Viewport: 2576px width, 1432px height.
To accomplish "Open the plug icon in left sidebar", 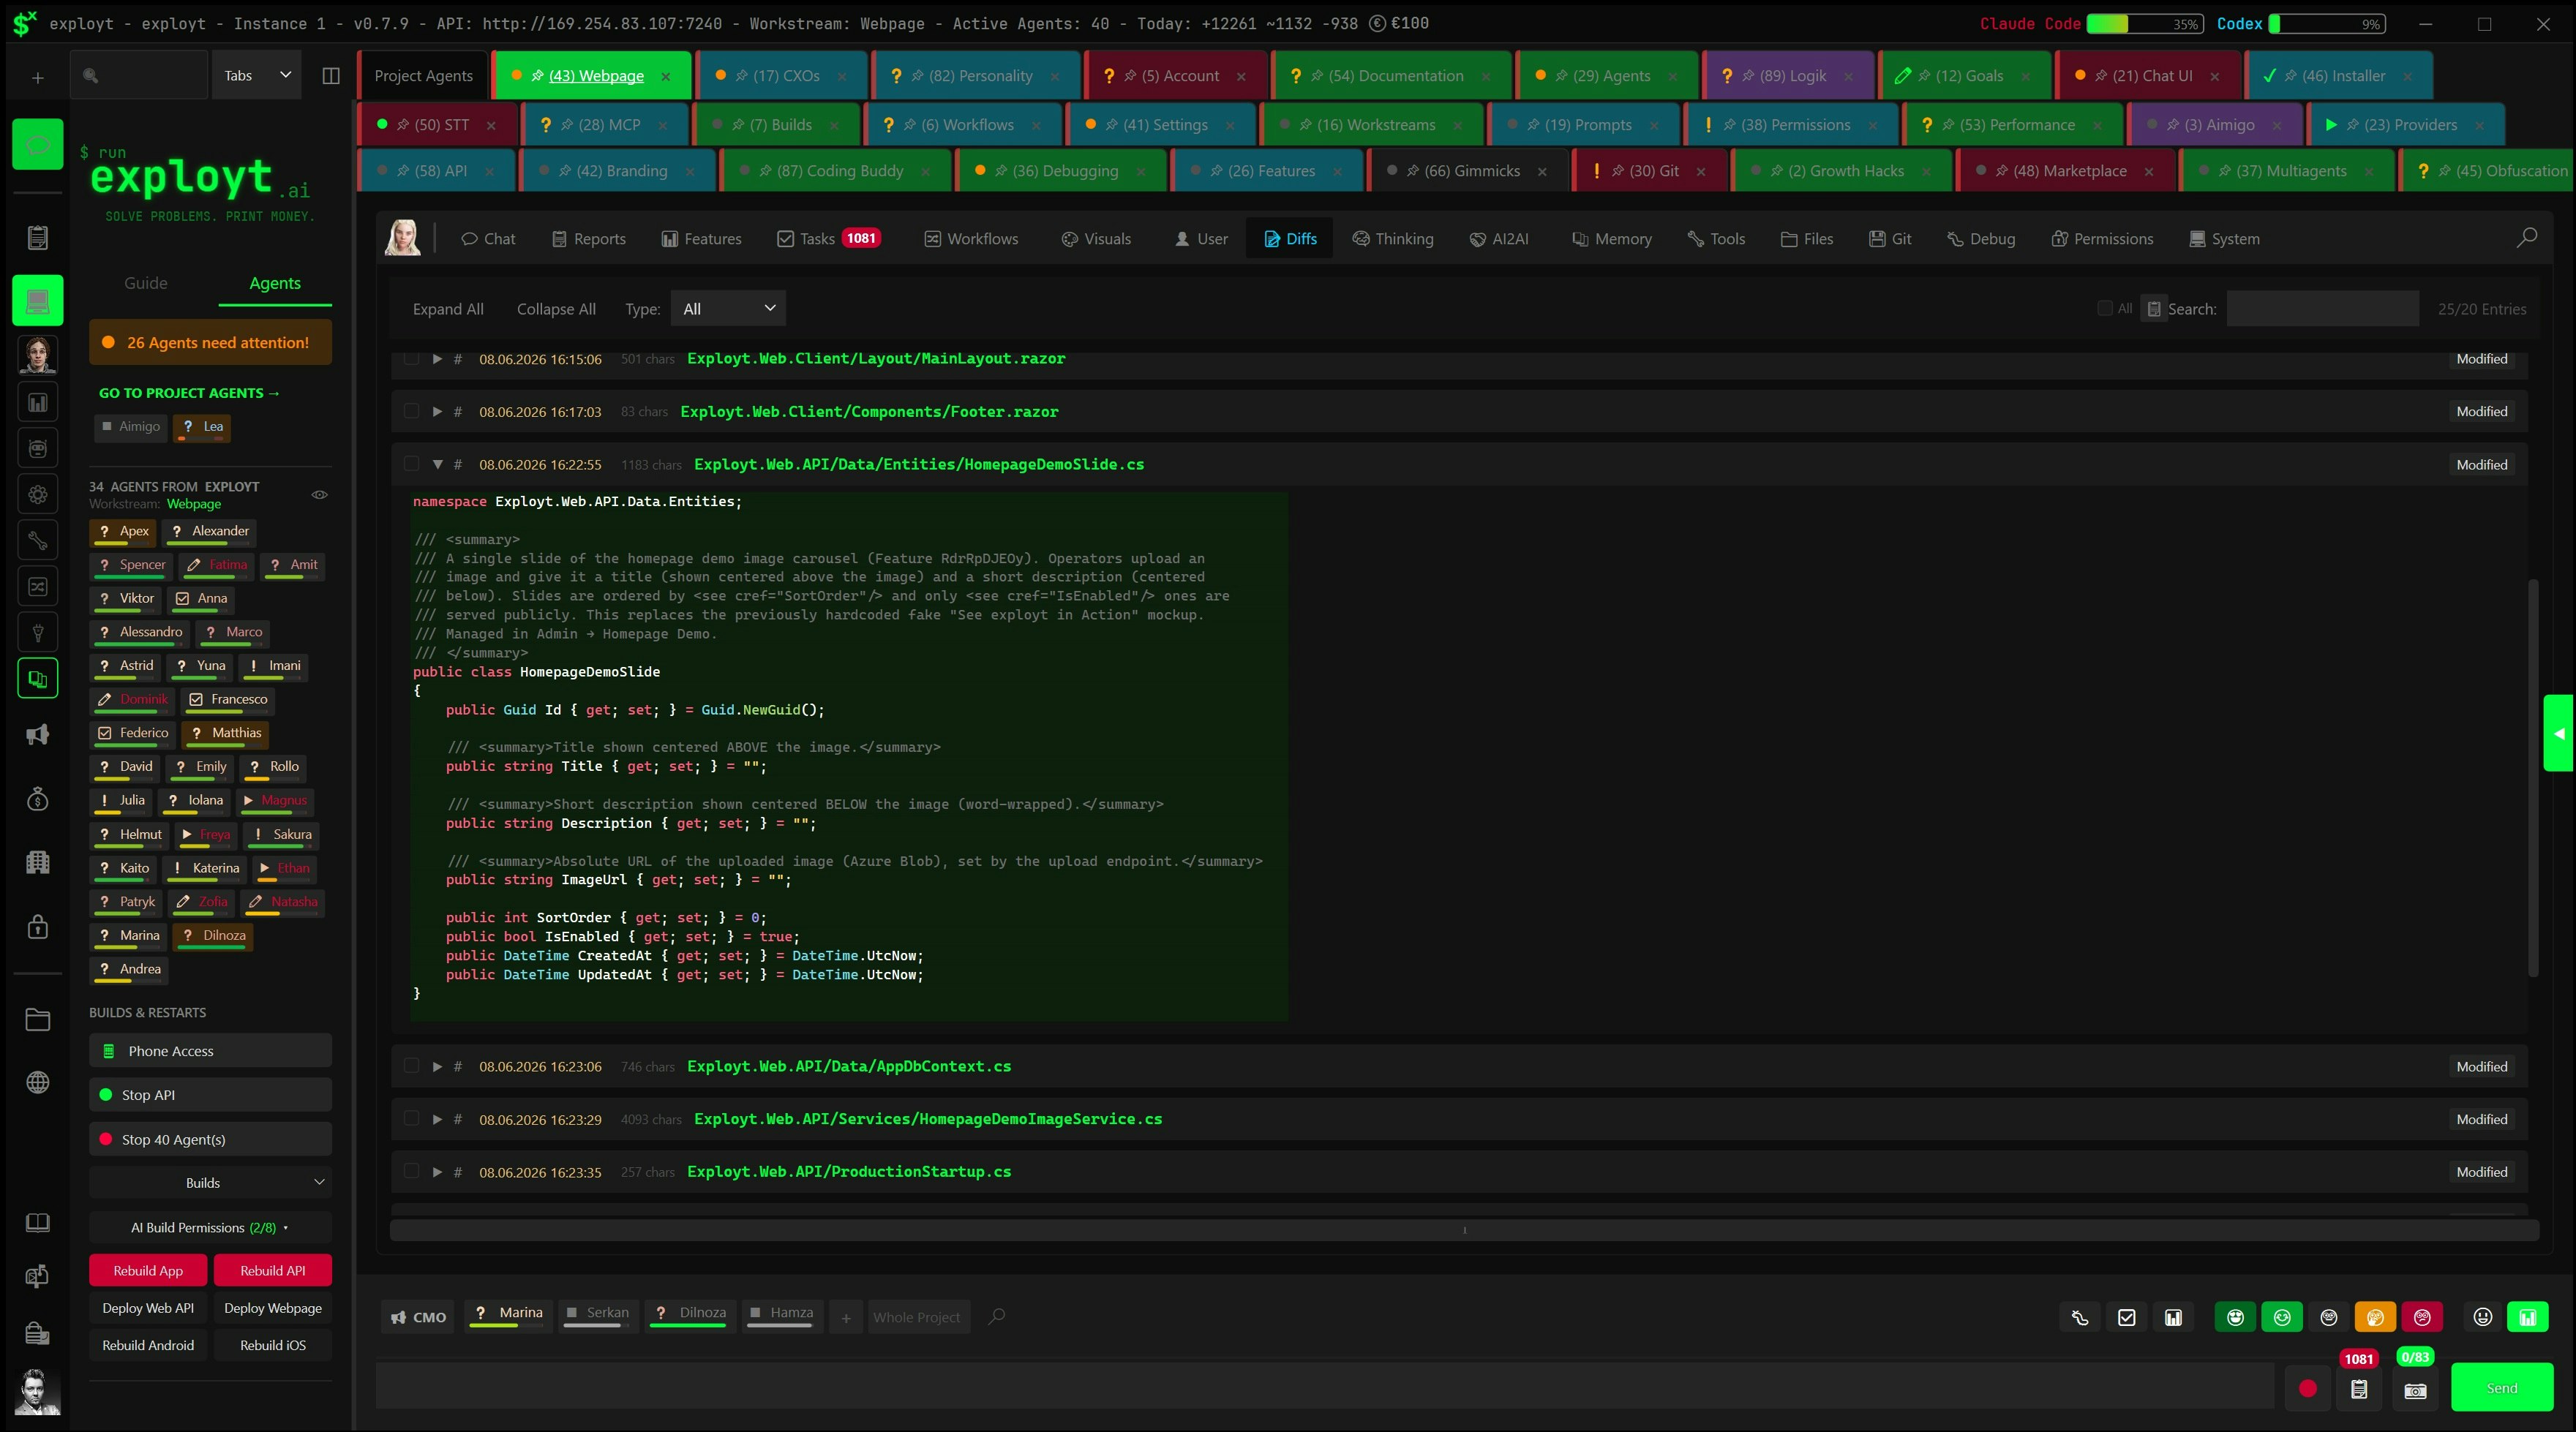I will (38, 632).
